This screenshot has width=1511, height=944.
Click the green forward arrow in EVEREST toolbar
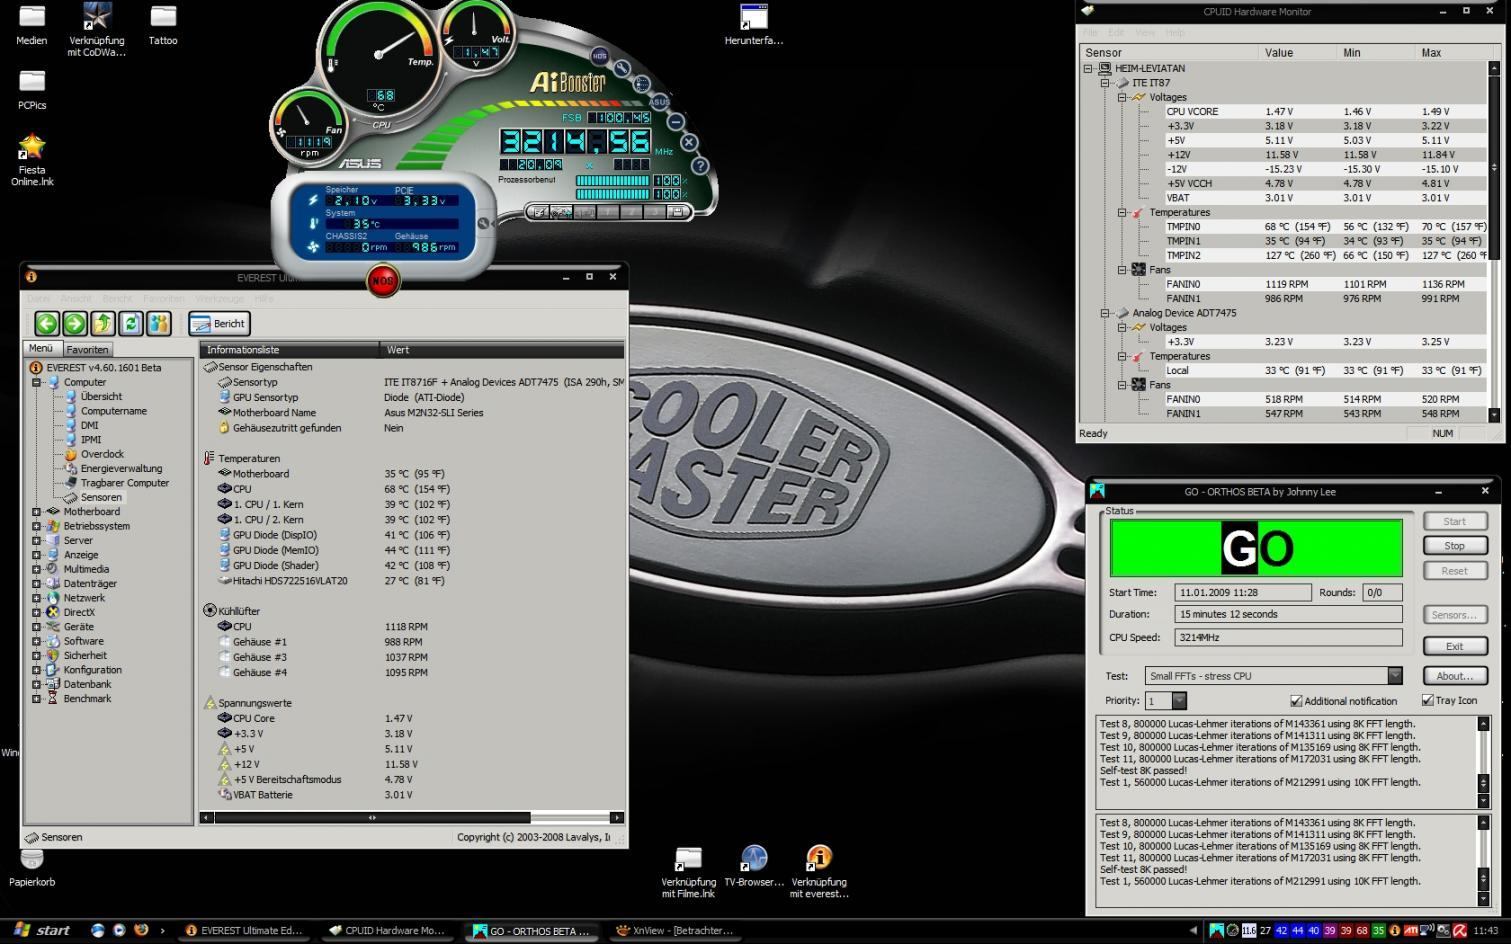point(74,323)
